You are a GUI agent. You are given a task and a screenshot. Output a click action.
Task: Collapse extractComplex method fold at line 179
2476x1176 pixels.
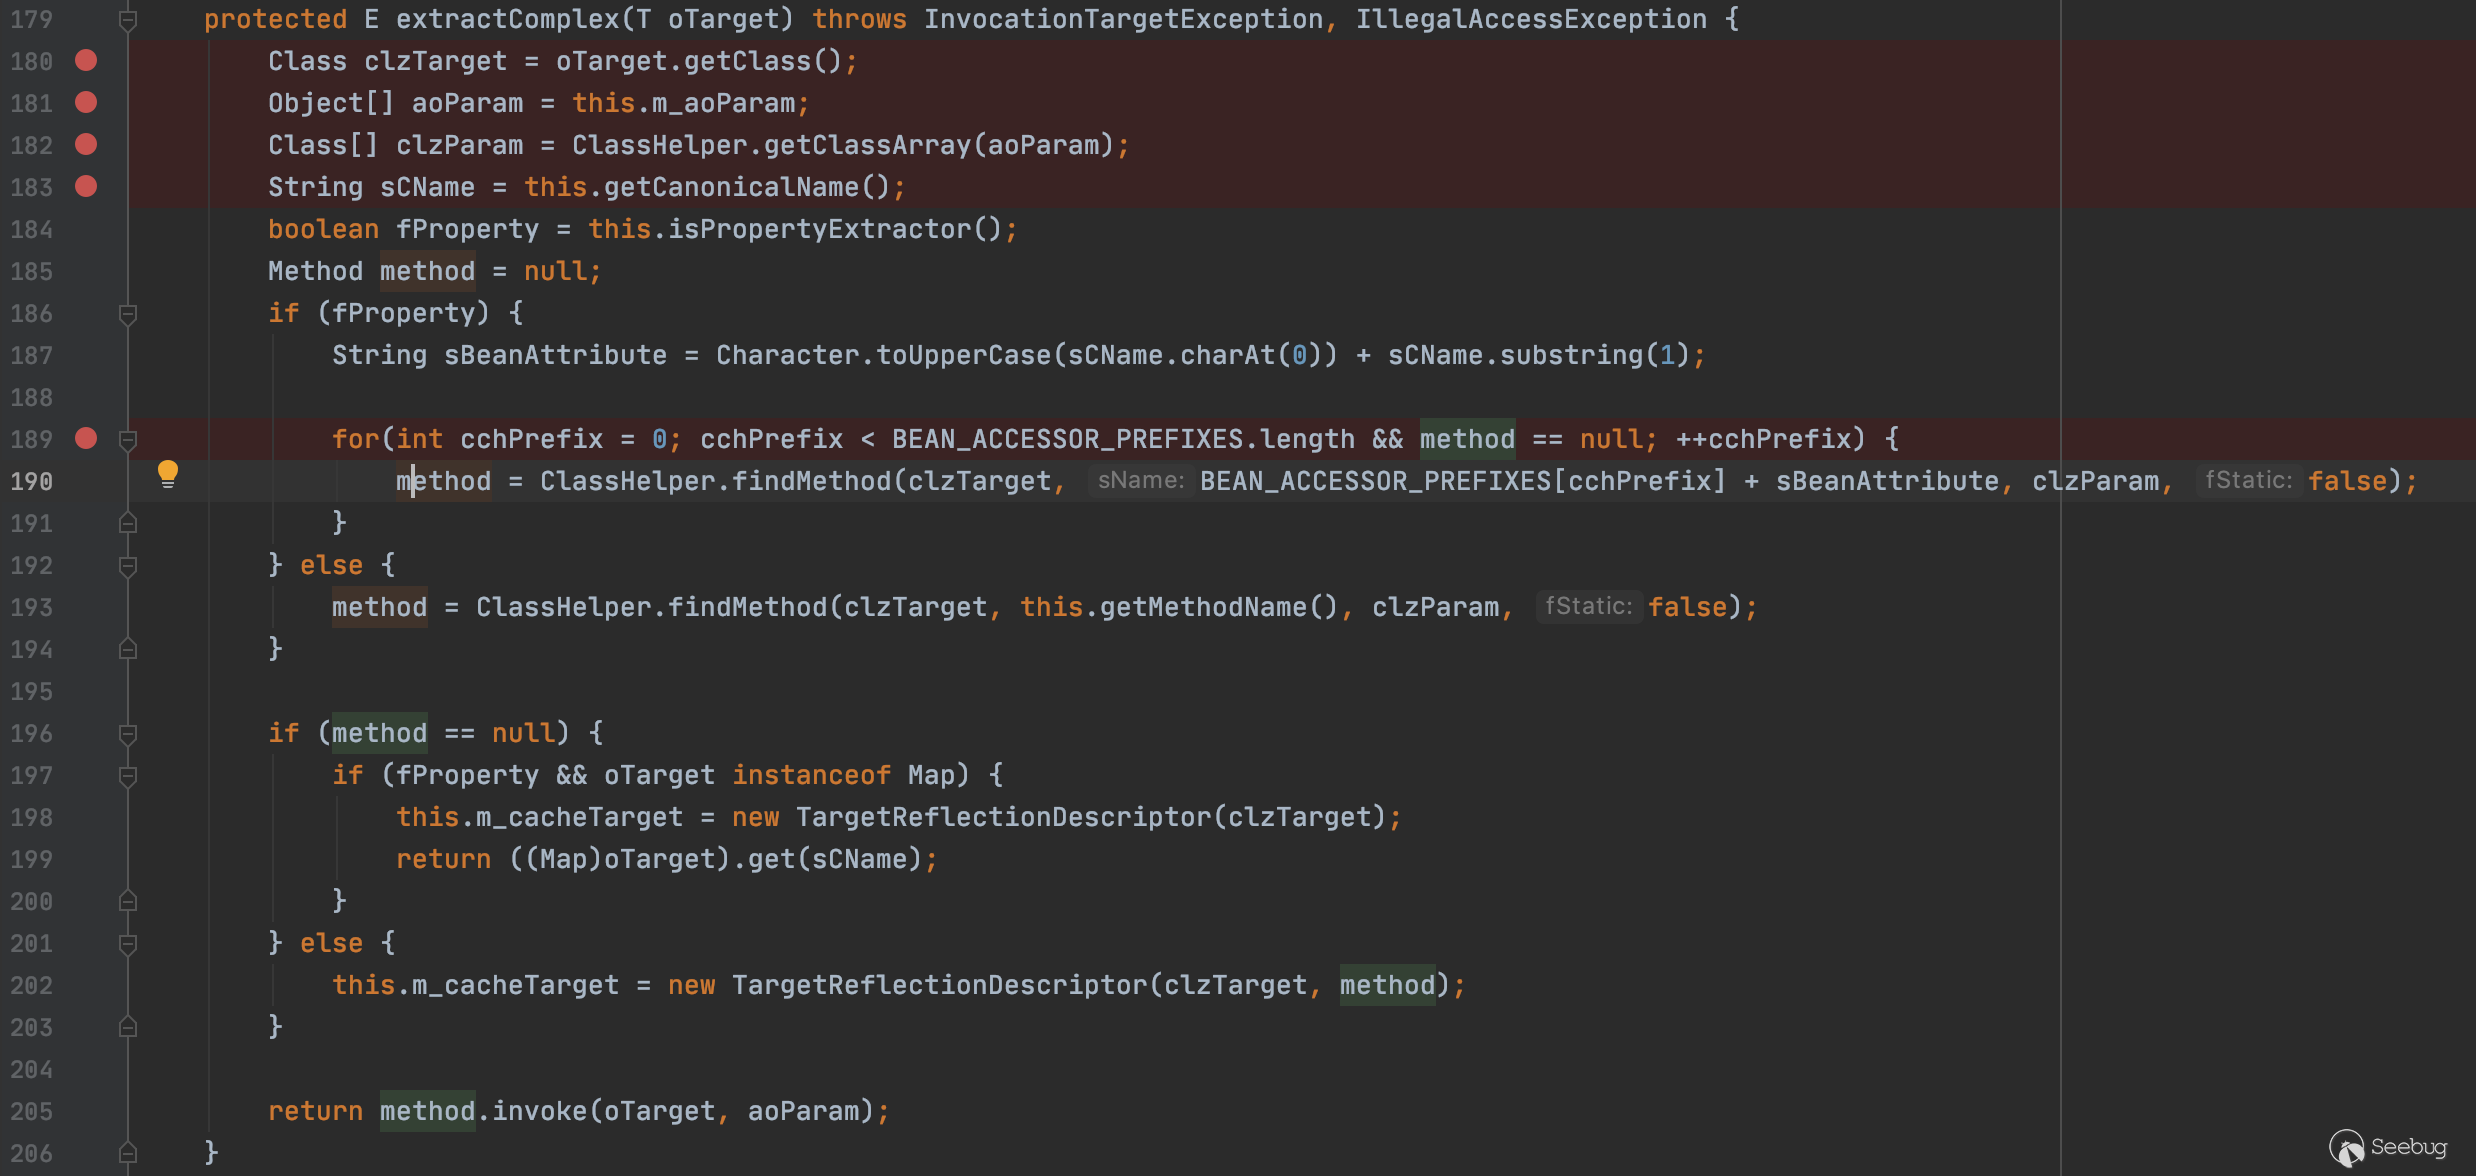click(x=128, y=20)
